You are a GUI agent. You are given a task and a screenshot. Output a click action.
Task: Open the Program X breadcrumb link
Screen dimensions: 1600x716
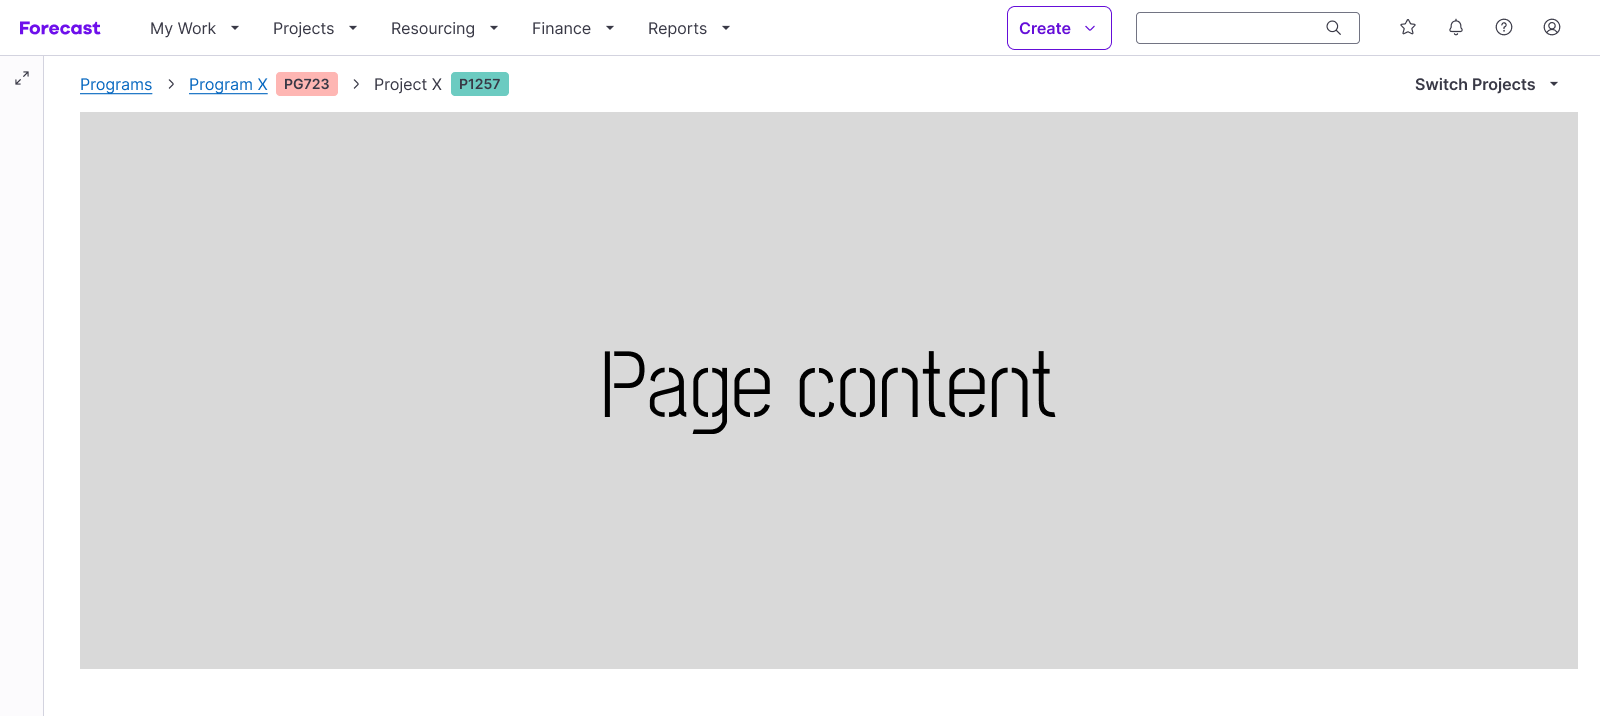point(228,84)
